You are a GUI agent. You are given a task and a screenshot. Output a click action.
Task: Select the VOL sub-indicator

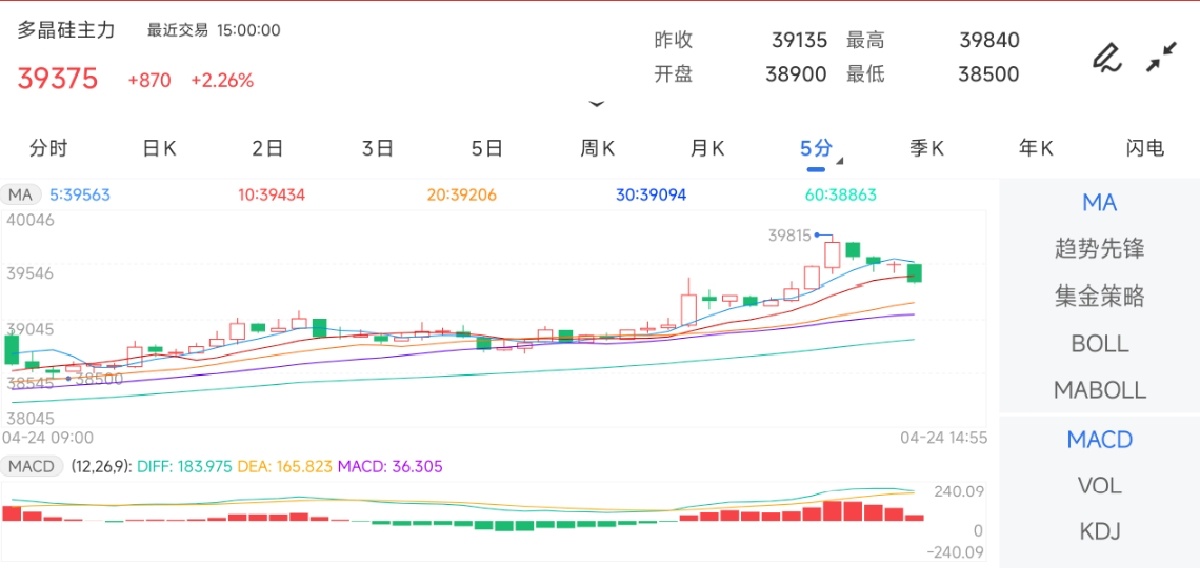point(1100,486)
